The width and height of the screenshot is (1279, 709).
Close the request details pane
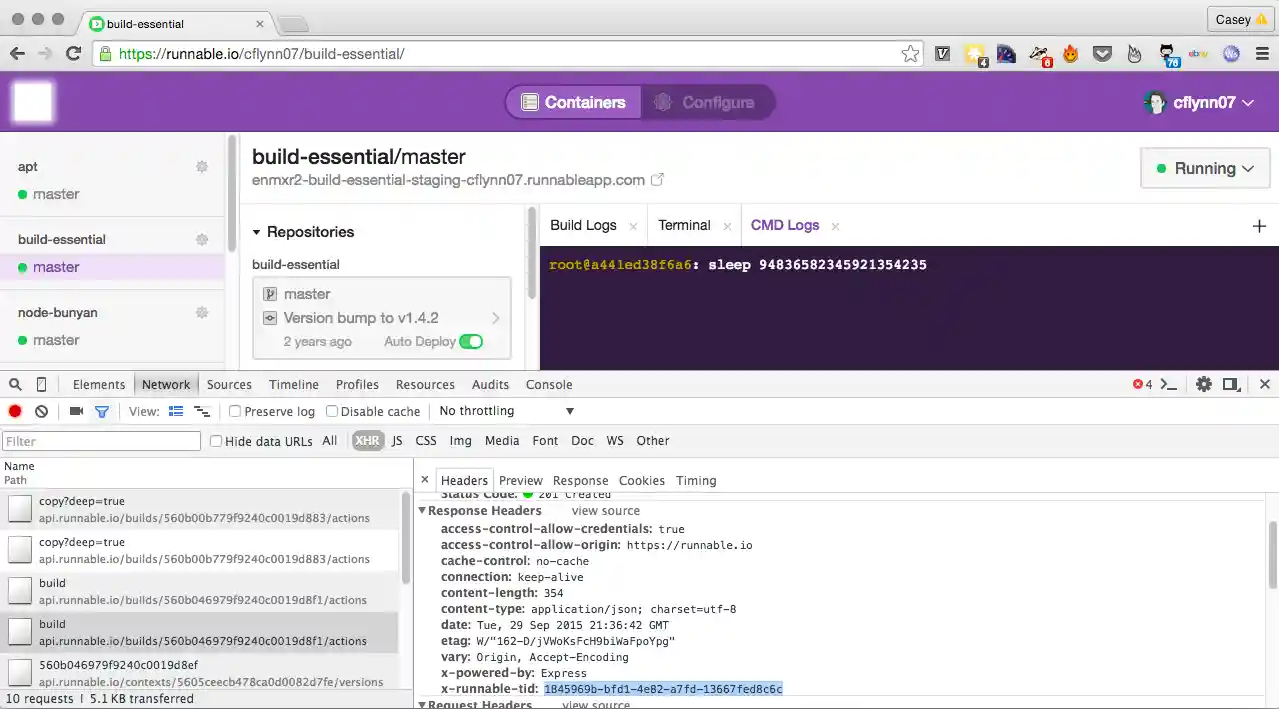425,480
